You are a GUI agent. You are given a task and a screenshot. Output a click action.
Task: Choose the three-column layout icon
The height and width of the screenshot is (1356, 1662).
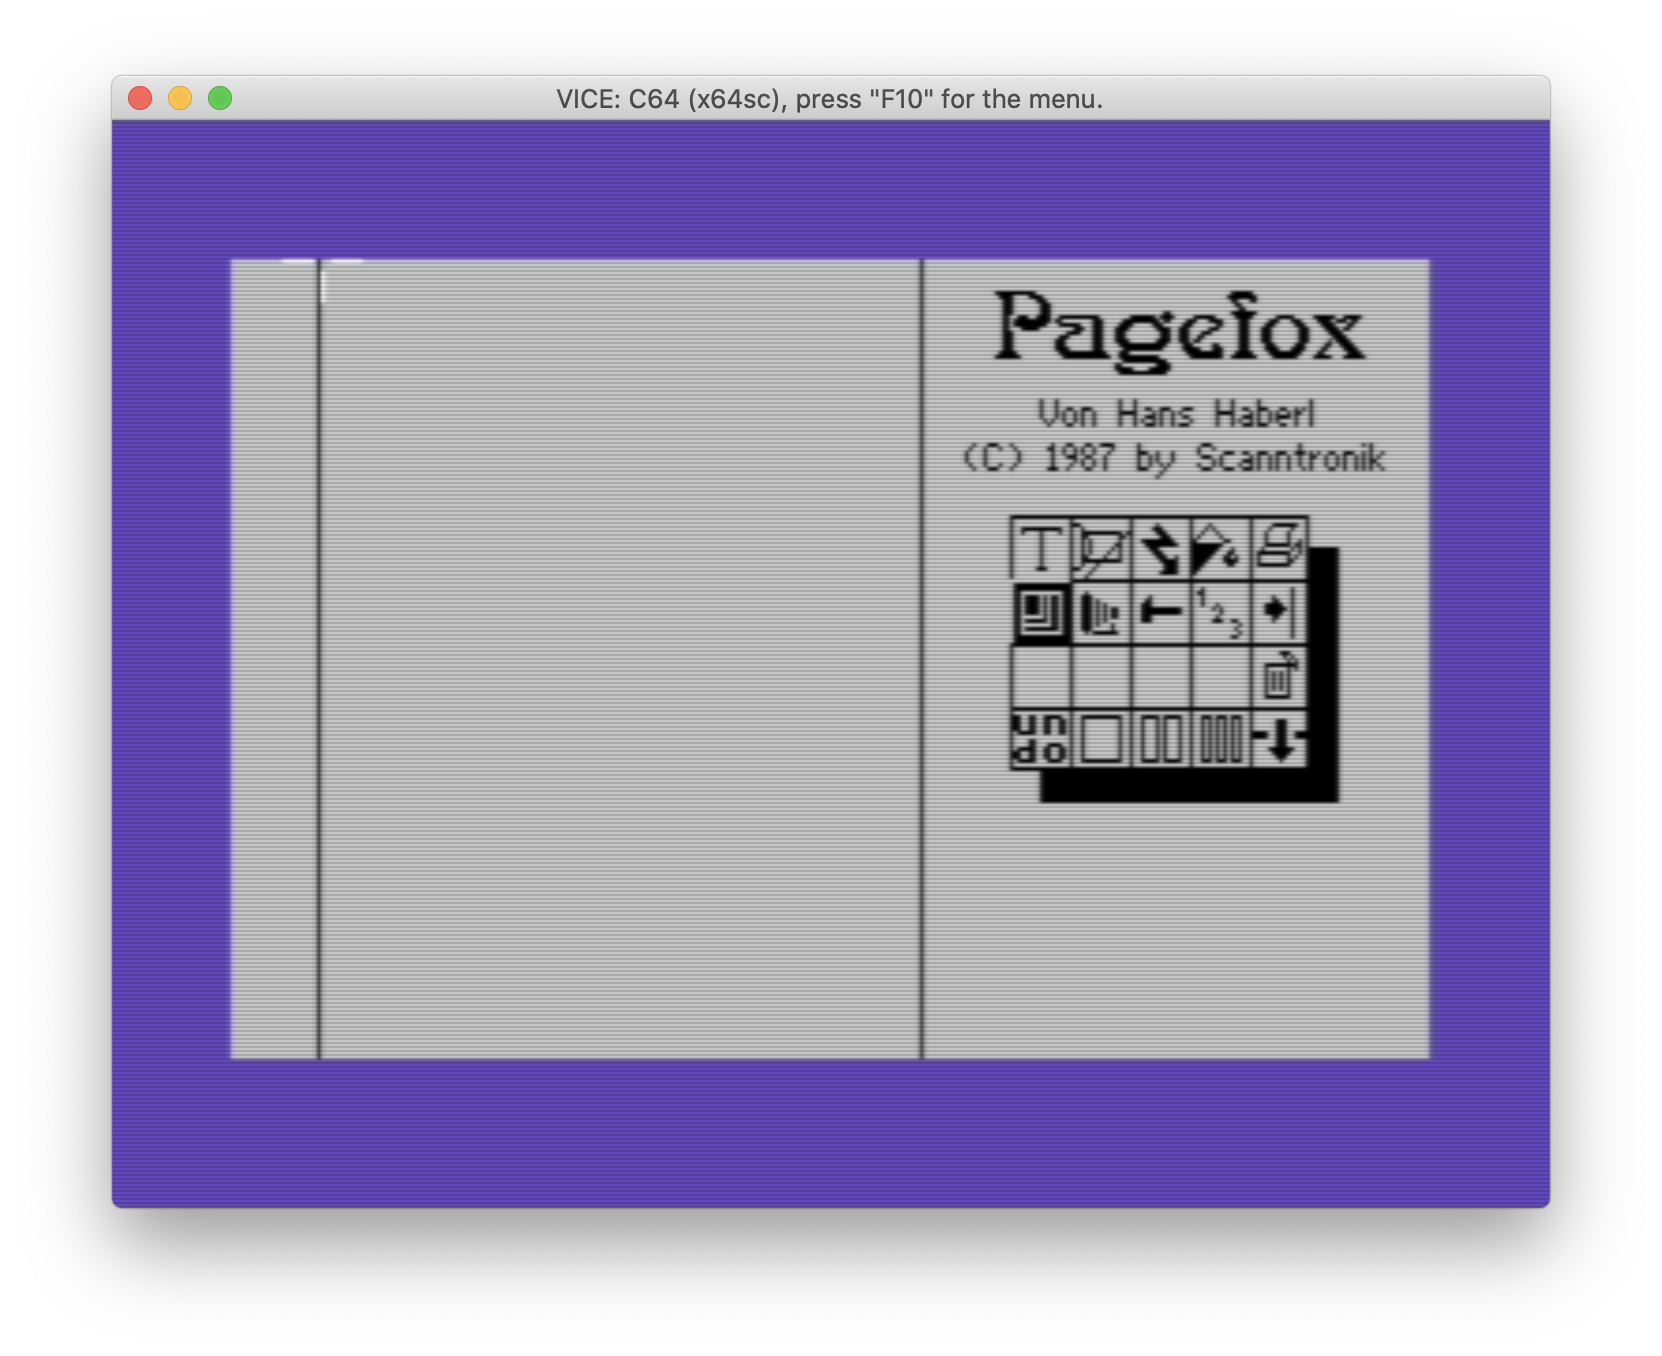click(1220, 739)
